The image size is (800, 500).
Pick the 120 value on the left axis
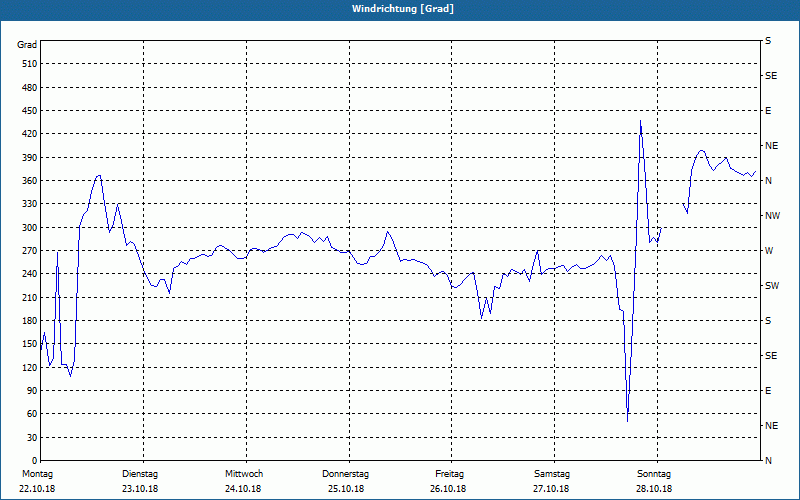coord(29,367)
